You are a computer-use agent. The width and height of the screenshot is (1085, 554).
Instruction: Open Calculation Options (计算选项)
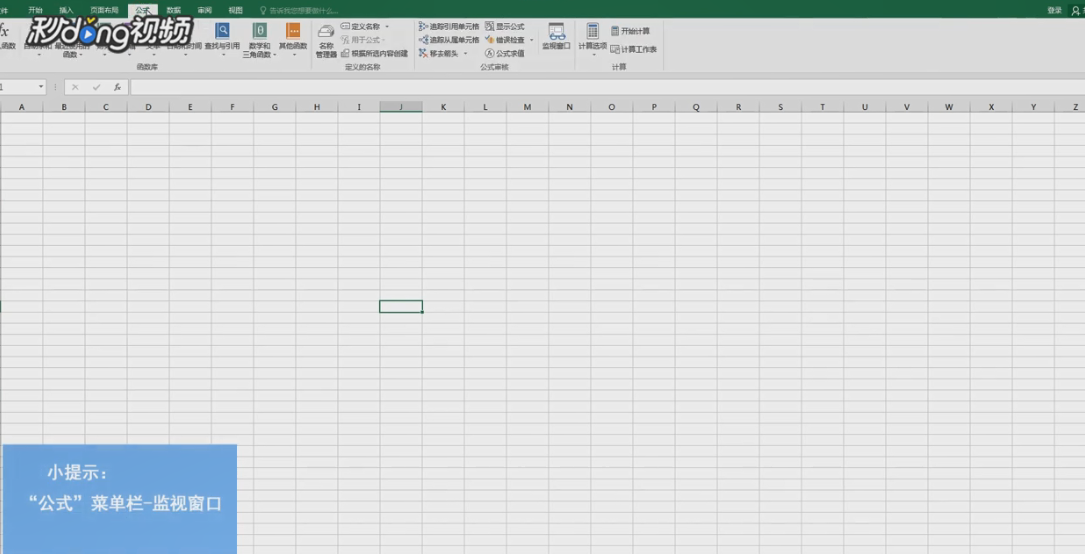(593, 39)
